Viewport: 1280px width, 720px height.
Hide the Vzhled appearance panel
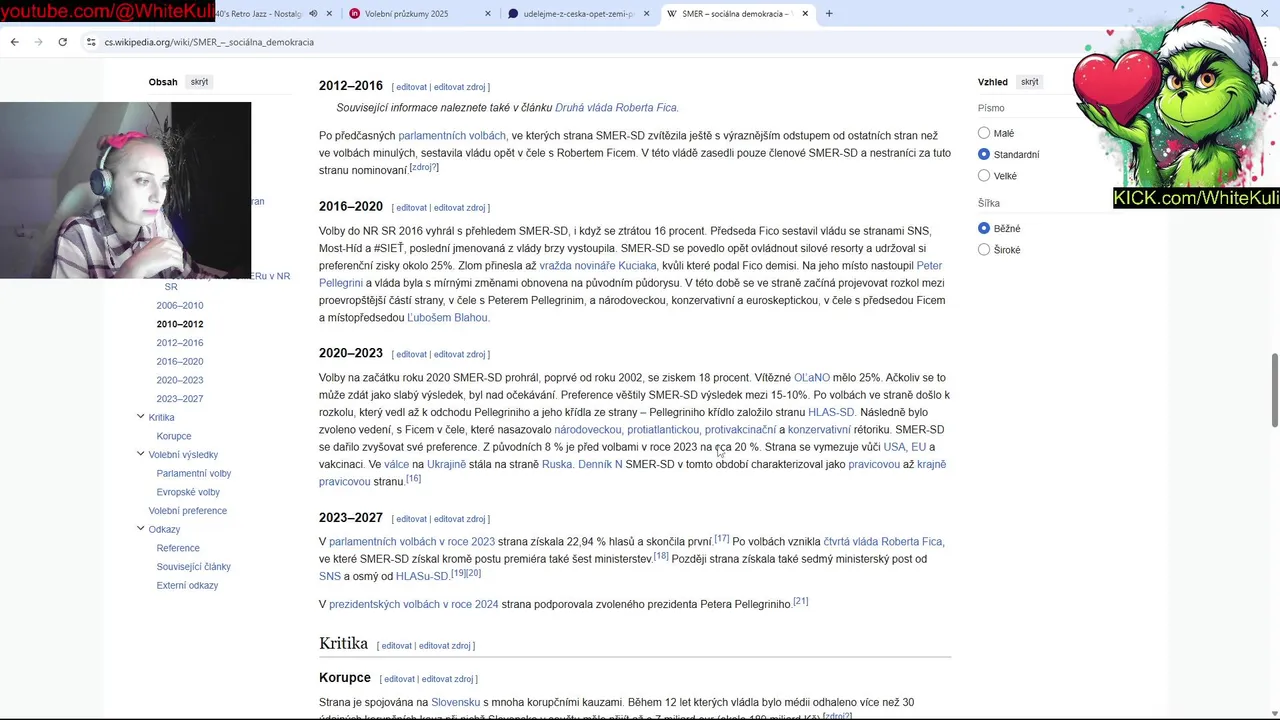1029,82
